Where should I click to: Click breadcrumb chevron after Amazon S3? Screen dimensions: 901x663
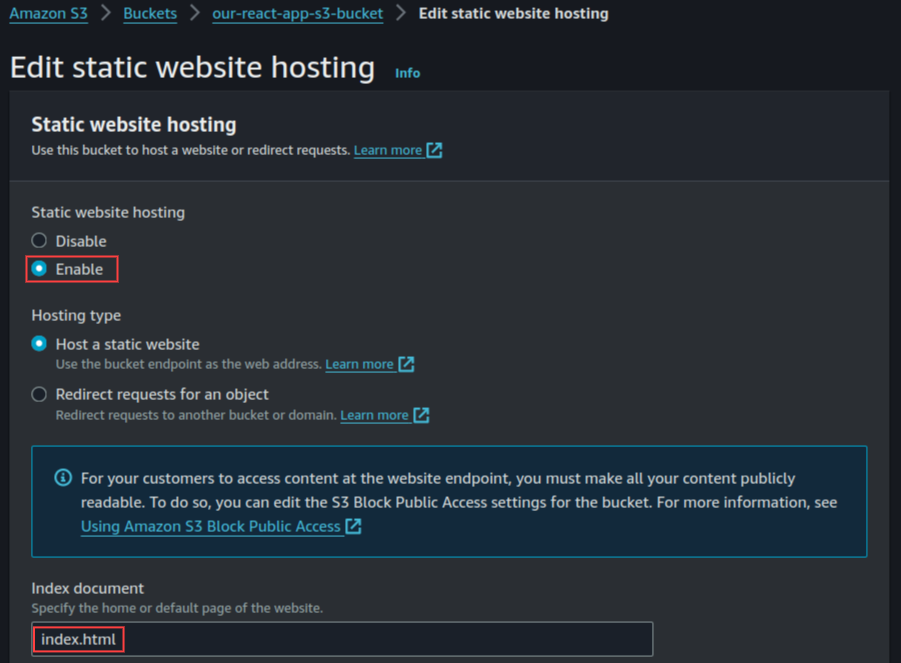(106, 14)
